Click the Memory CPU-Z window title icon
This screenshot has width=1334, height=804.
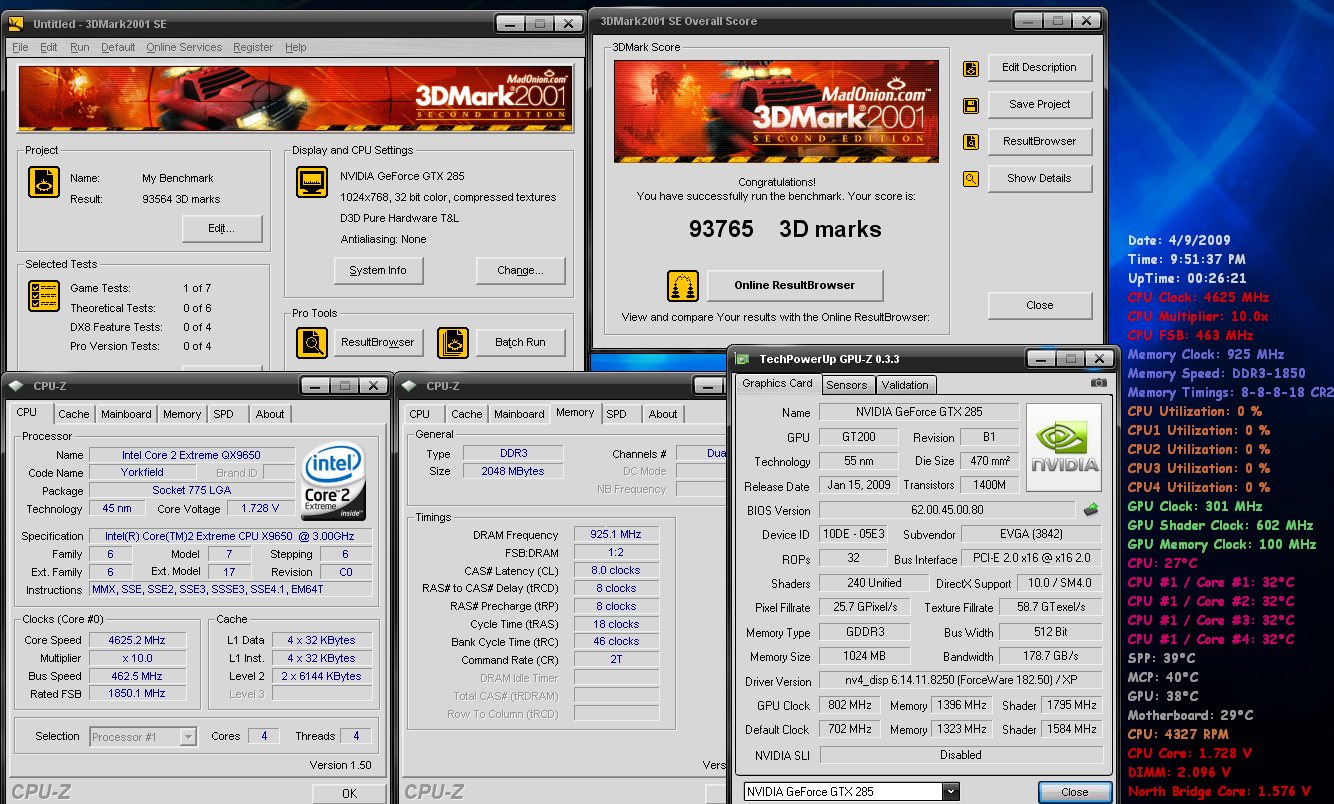click(x=410, y=386)
